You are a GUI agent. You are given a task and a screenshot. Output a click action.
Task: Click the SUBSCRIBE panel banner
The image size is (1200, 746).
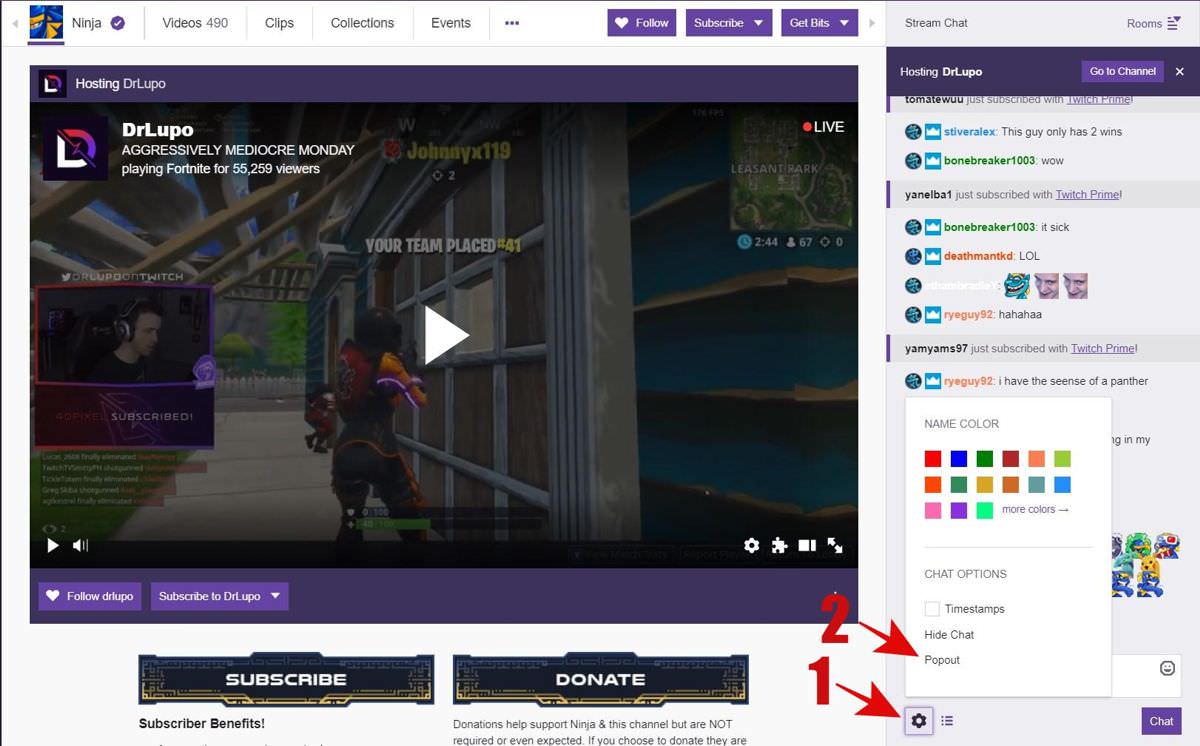(286, 679)
